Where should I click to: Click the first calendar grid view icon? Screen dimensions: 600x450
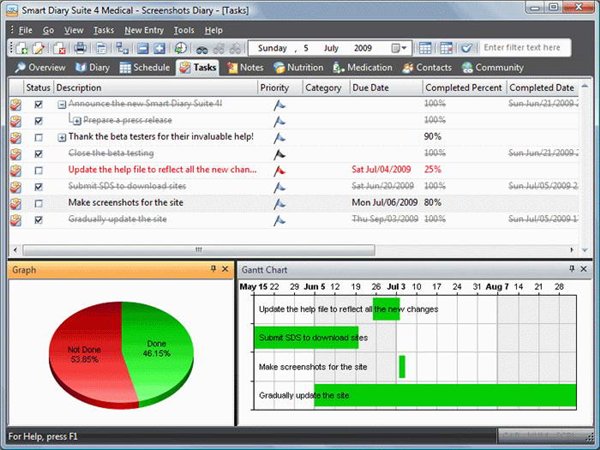[x=425, y=48]
